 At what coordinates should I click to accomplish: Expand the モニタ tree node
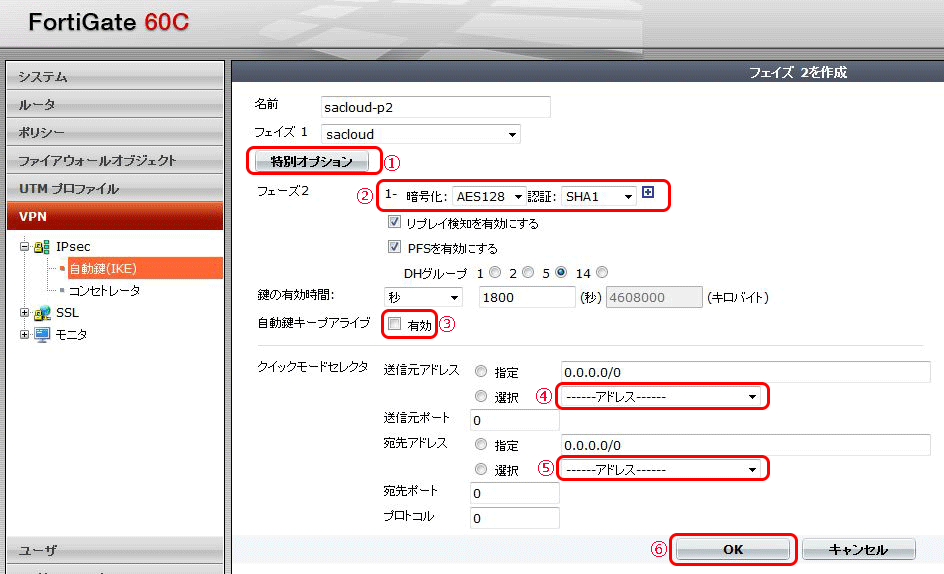click(x=25, y=335)
